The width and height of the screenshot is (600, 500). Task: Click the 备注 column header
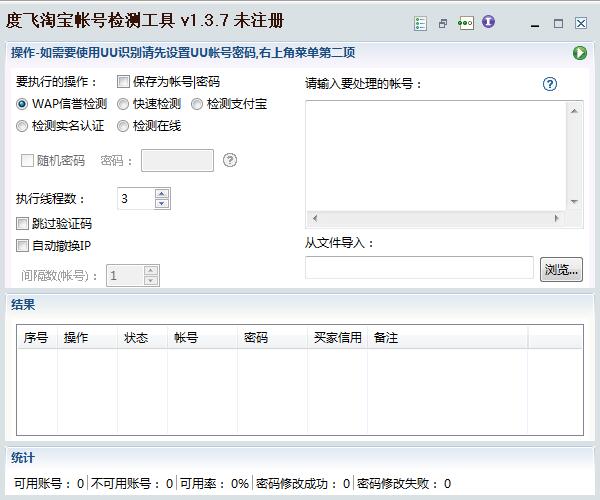pyautogui.click(x=448, y=337)
